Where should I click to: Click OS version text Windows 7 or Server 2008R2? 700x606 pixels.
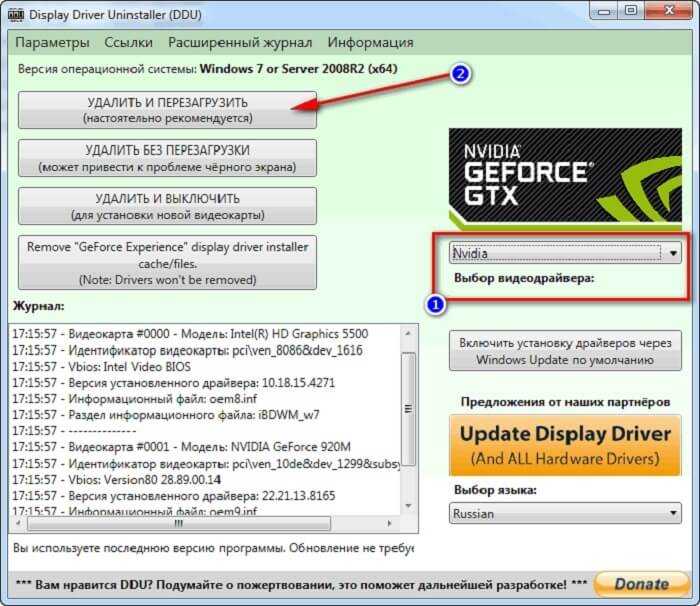298,69
